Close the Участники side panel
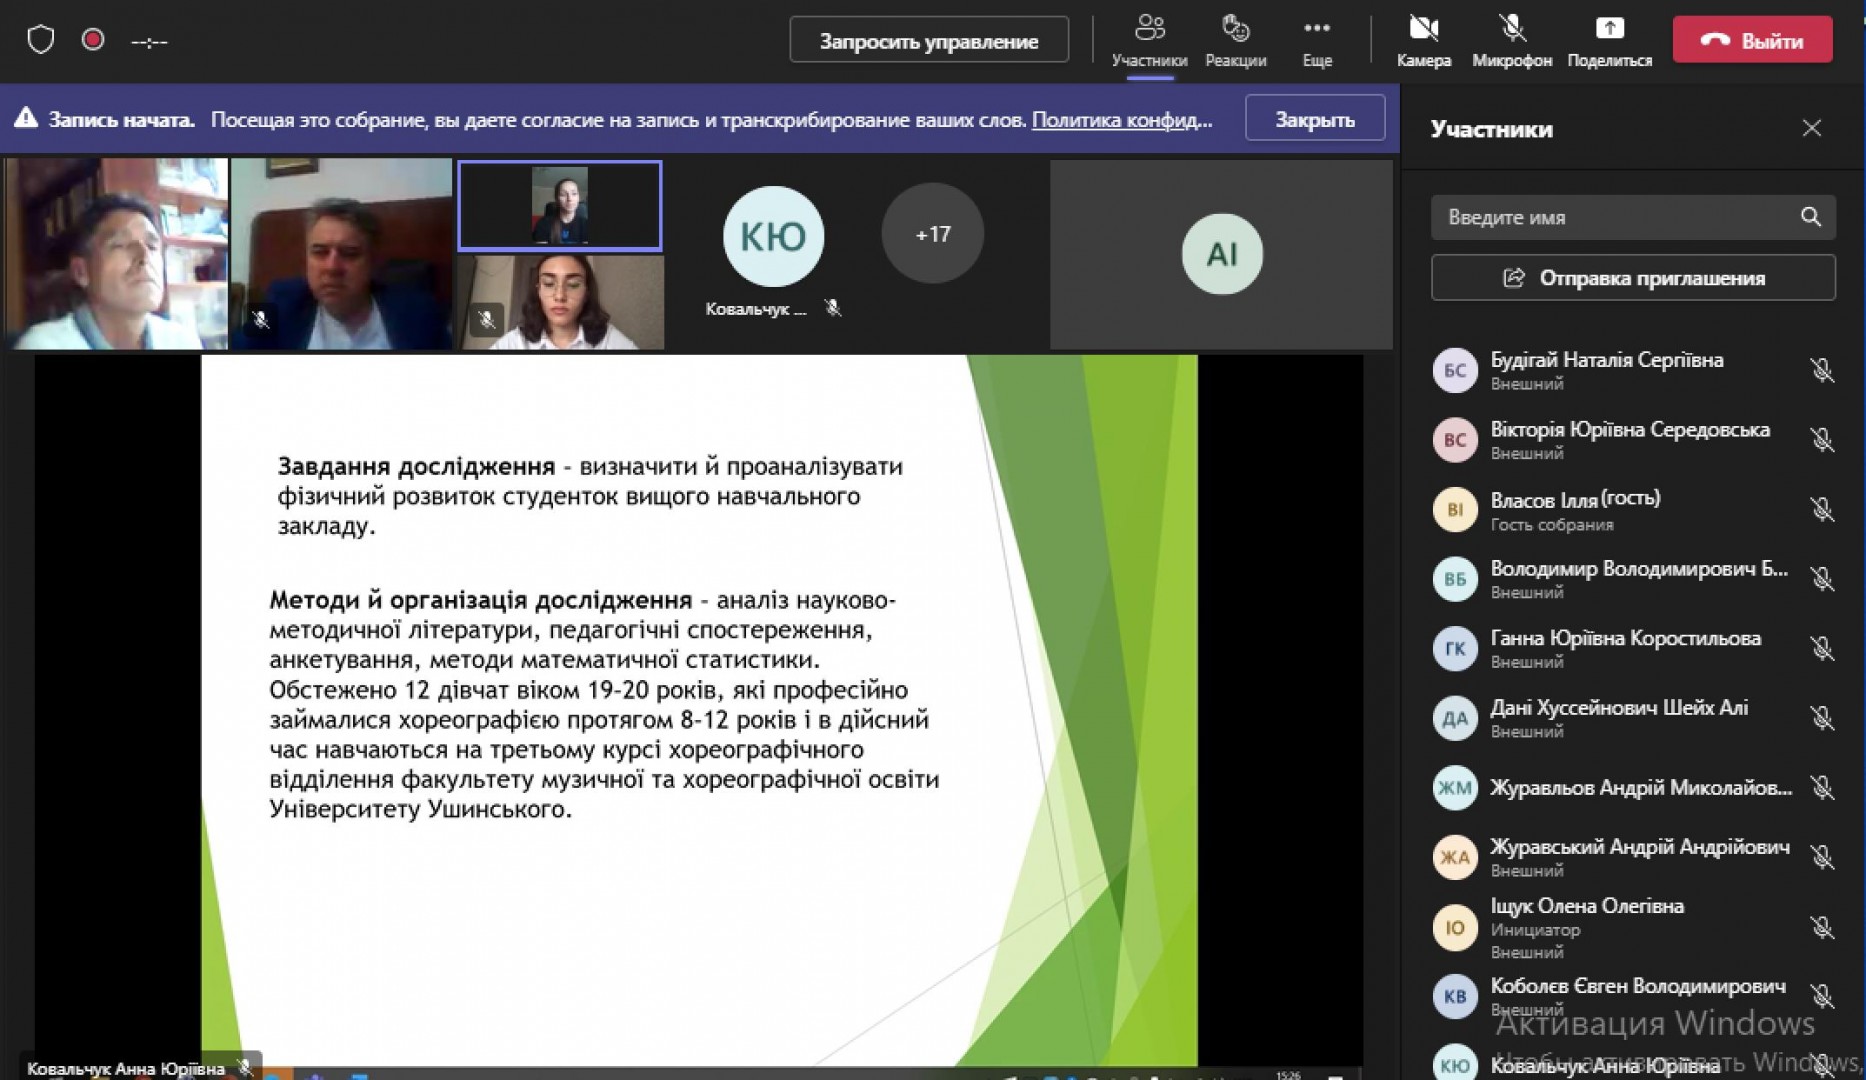The image size is (1866, 1080). 1811,129
